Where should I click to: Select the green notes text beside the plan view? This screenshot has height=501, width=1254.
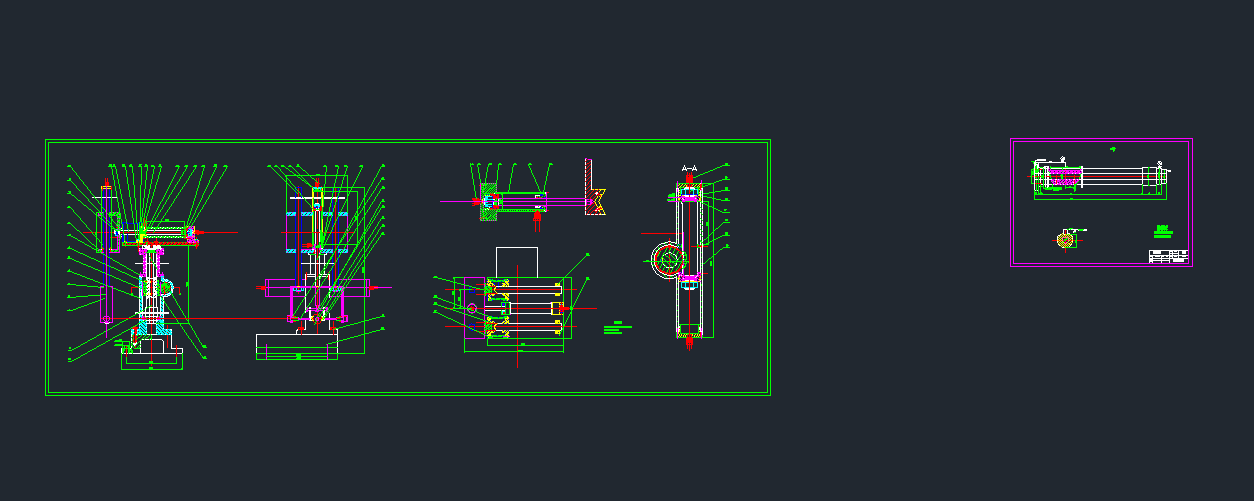pyautogui.click(x=620, y=326)
